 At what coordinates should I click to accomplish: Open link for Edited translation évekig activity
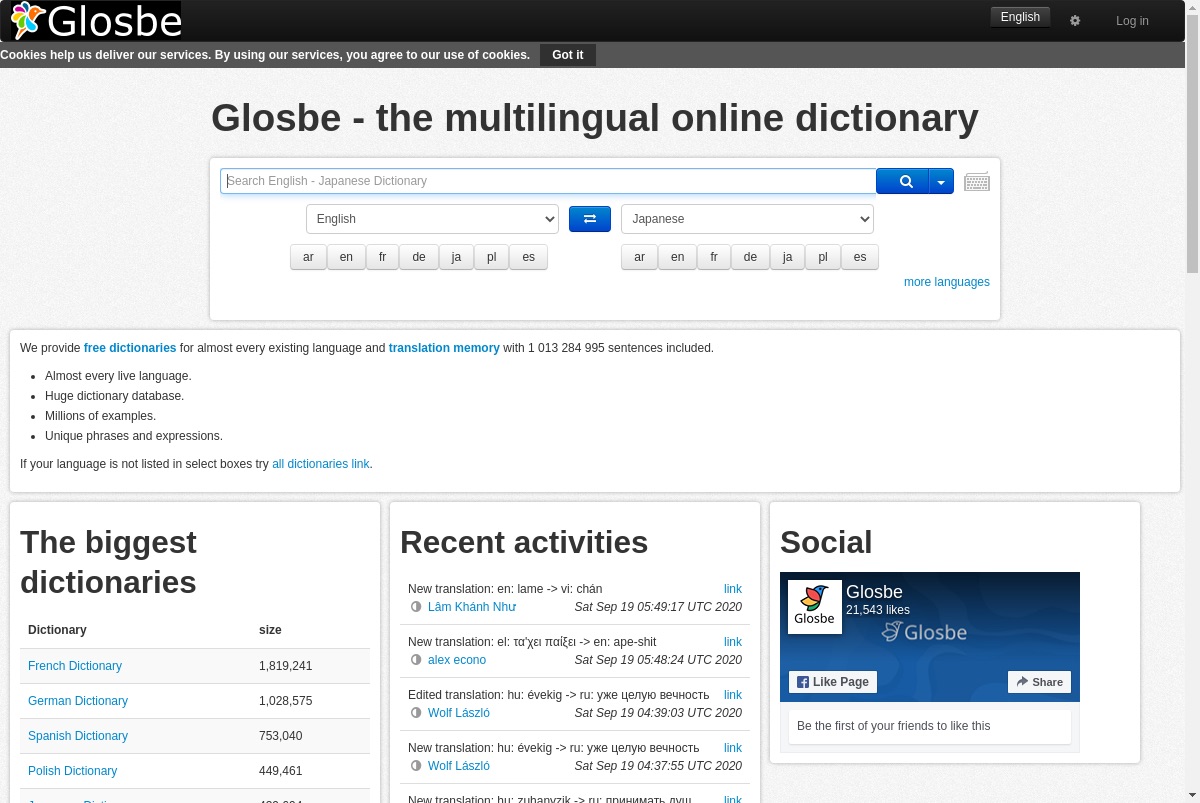click(x=733, y=695)
